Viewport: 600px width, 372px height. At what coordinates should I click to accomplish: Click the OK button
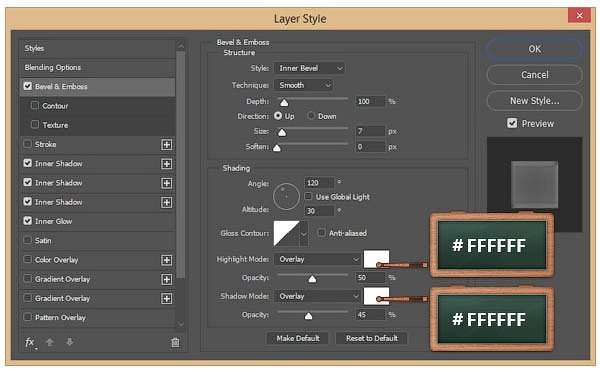click(x=535, y=49)
